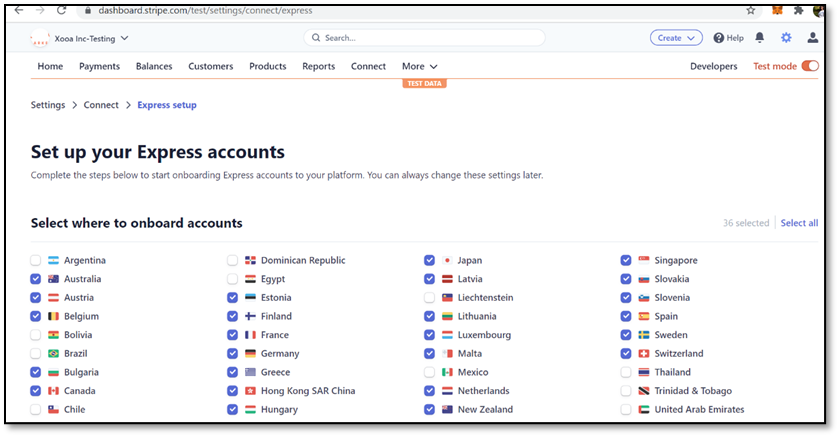Screen dimensions: 839x437
Task: Check the Argentina checkbox
Action: pyautogui.click(x=35, y=260)
